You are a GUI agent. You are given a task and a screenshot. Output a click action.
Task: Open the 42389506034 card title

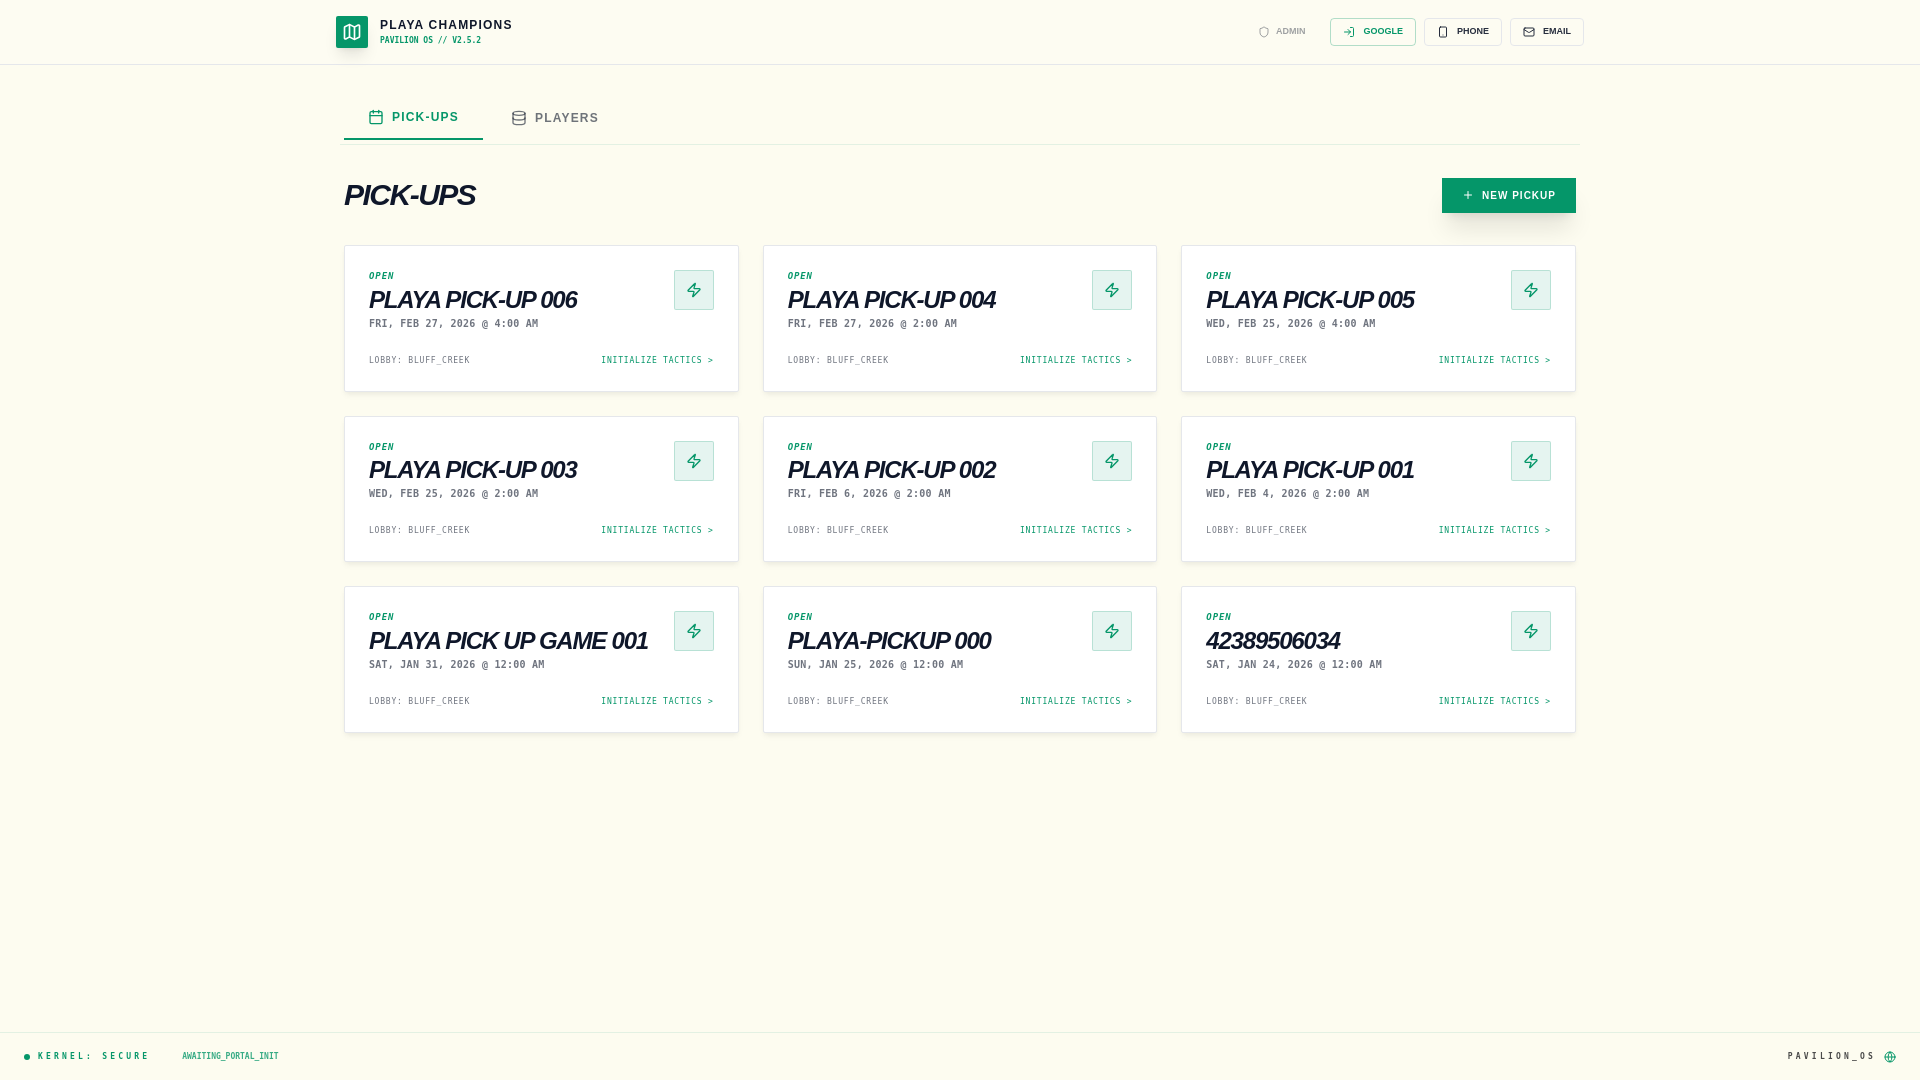click(x=1273, y=641)
